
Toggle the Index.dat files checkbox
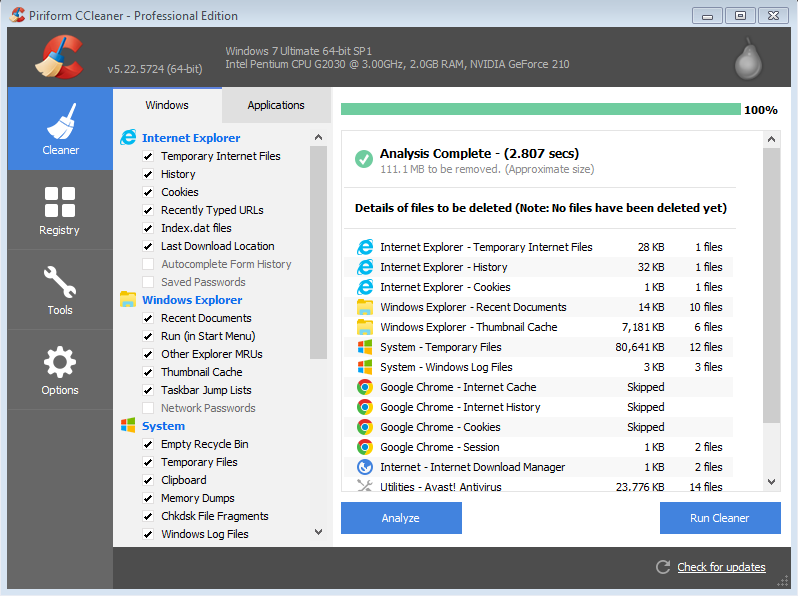click(148, 228)
